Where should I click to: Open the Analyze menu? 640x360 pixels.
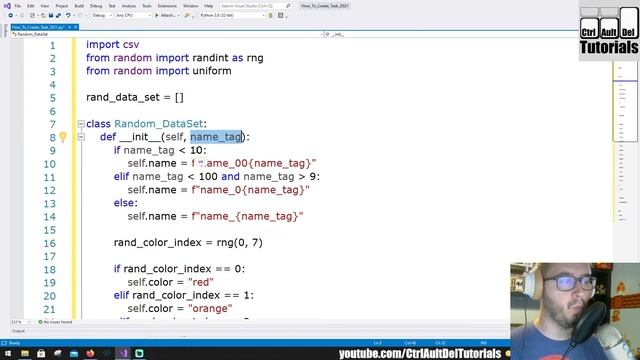click(x=129, y=6)
